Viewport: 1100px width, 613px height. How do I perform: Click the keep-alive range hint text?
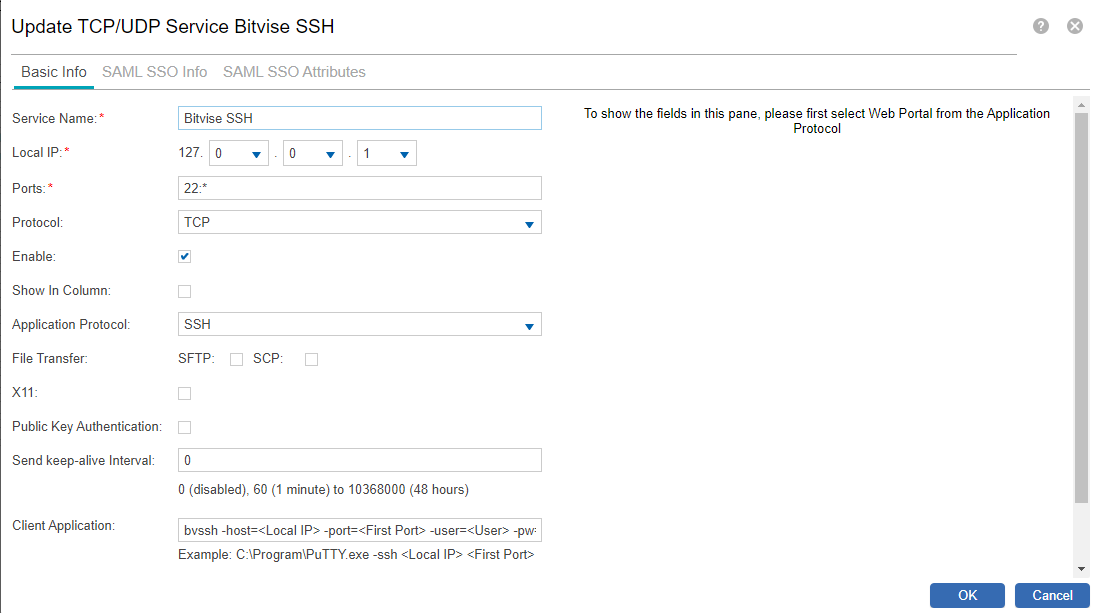tap(323, 490)
